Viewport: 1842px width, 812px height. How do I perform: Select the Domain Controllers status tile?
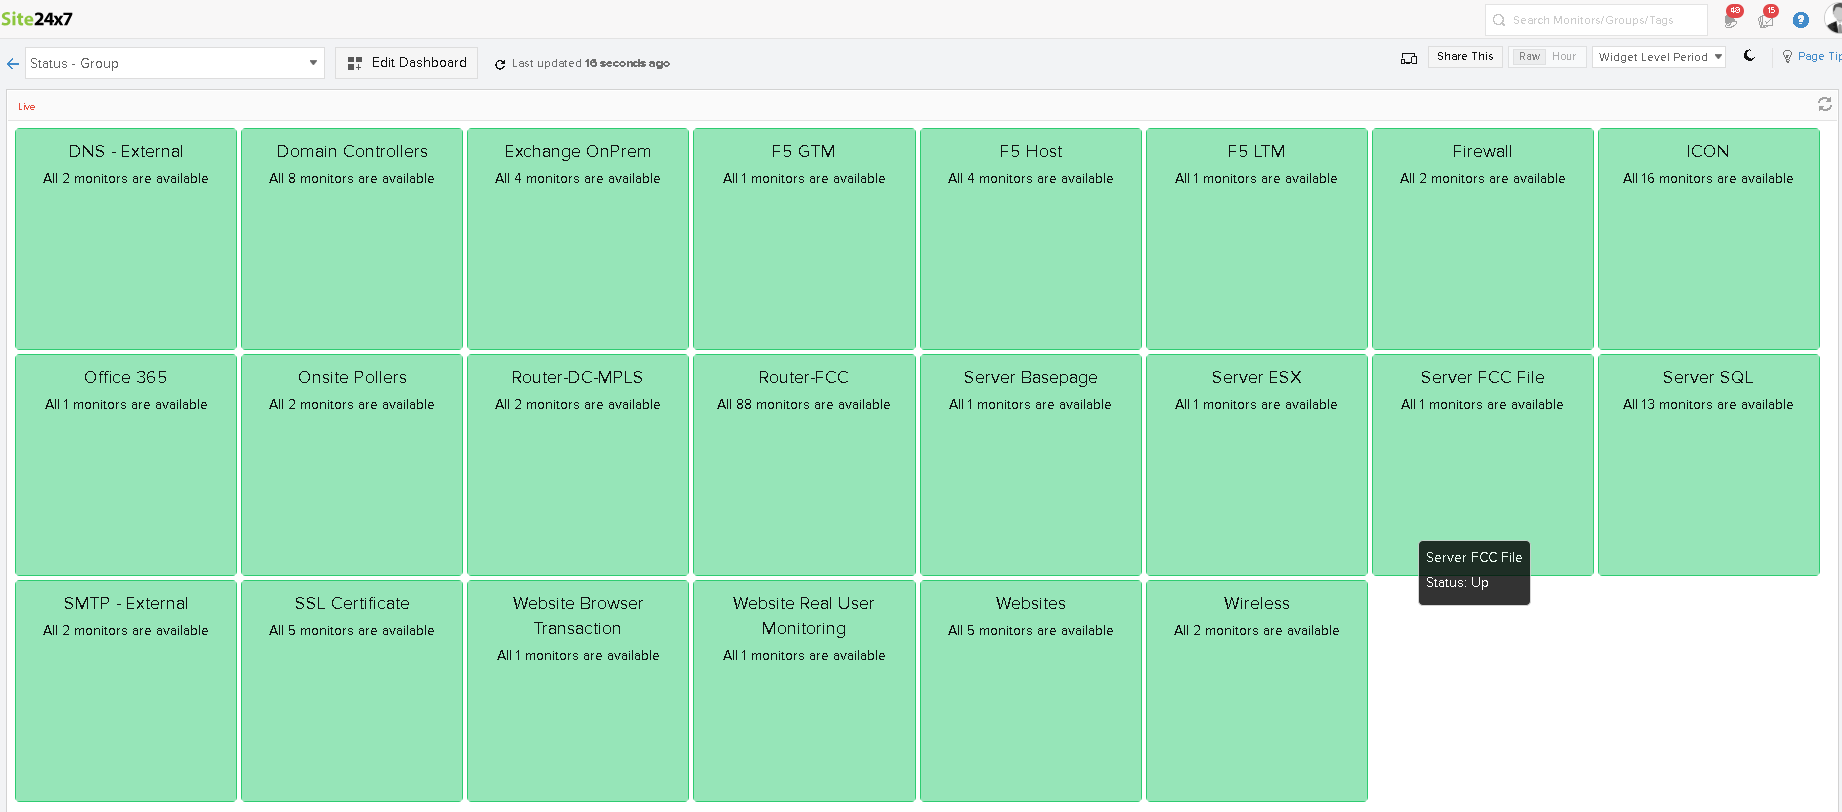[x=352, y=238]
